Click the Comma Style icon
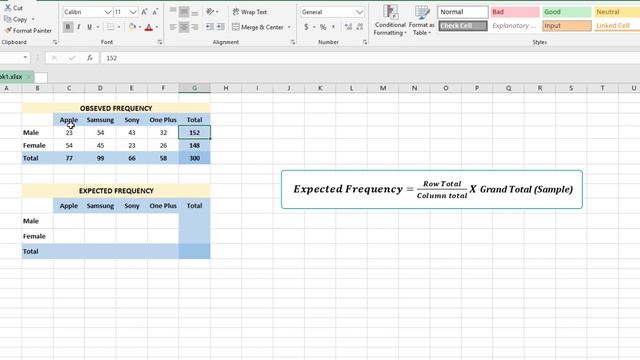The width and height of the screenshot is (640, 360). click(333, 27)
